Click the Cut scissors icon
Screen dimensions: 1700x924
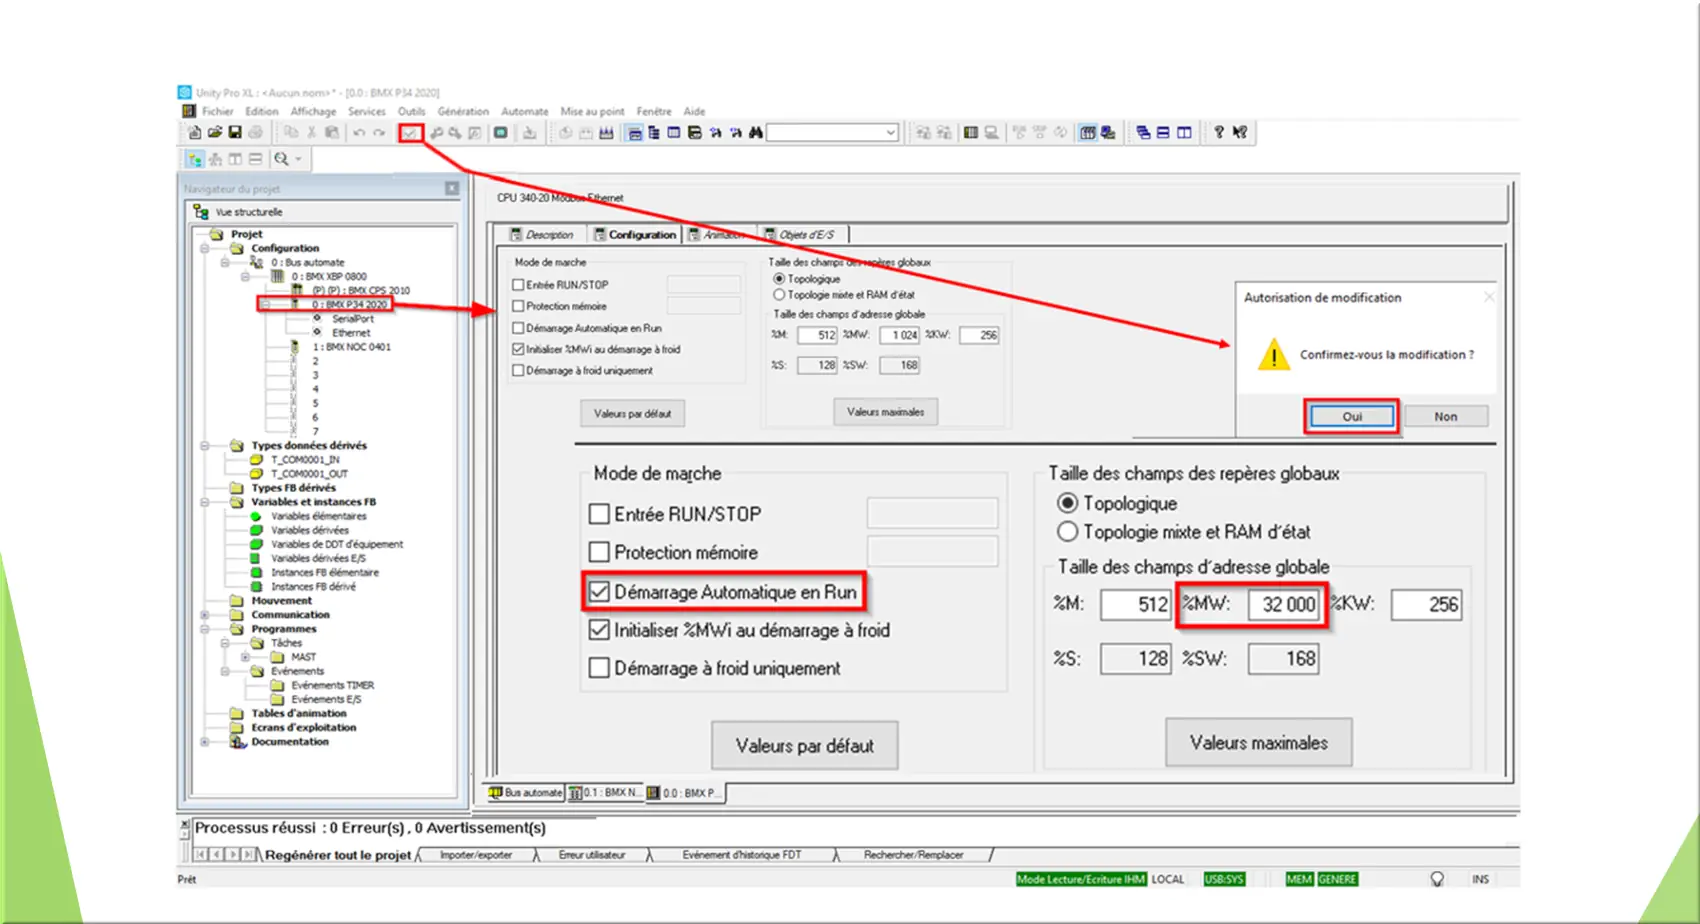tap(312, 132)
